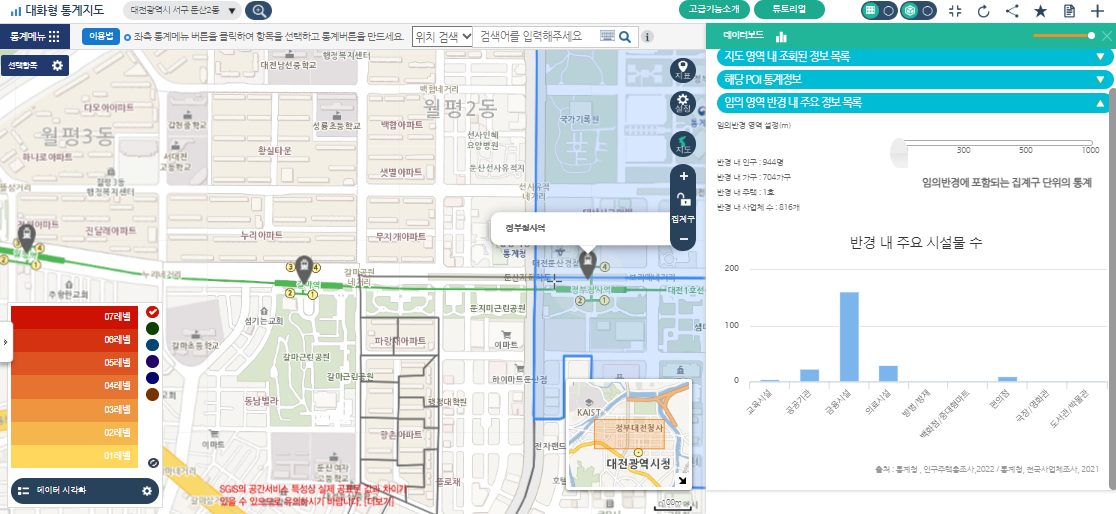Click the star bookmark icon
The image size is (1116, 514).
click(x=1040, y=11)
